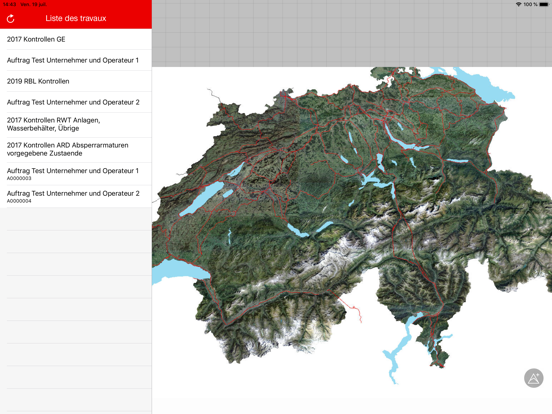Tap the empty list area below jobs
Screen dimensions: 552x414
(76, 310)
